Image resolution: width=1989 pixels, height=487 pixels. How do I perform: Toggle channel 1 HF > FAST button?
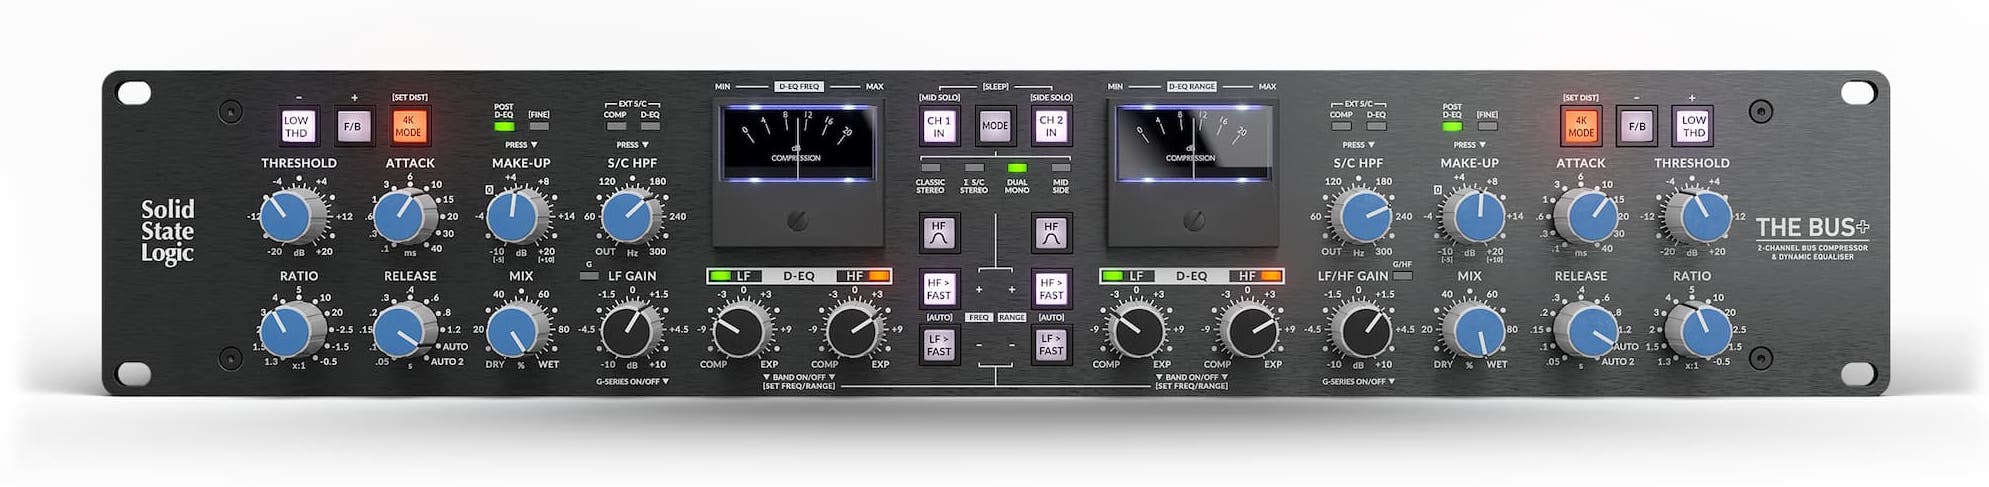(x=938, y=289)
